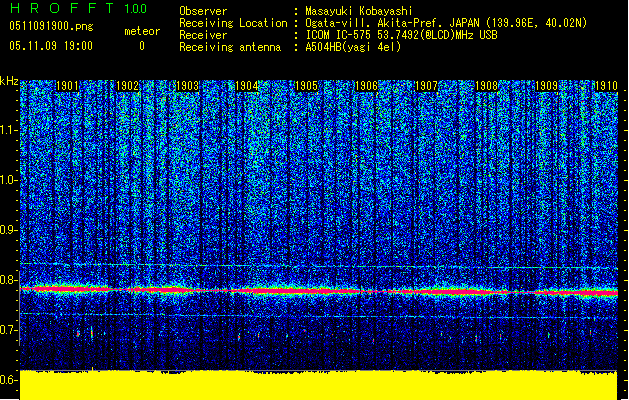Click the A504HB(yagi 4el) antenna value
The image size is (629, 400).
(x=353, y=47)
